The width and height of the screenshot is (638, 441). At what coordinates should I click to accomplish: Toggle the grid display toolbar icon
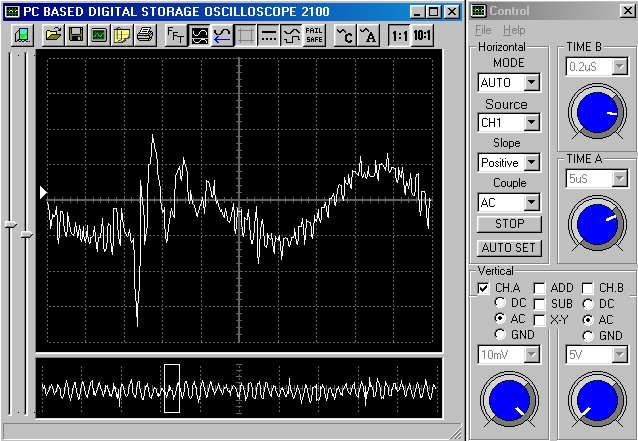(x=245, y=35)
